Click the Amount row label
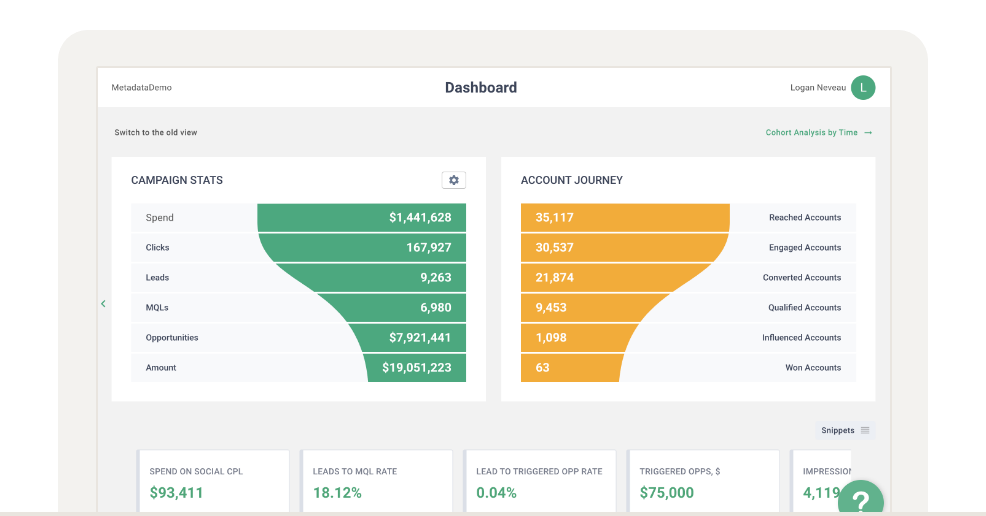The width and height of the screenshot is (986, 516). [x=161, y=368]
